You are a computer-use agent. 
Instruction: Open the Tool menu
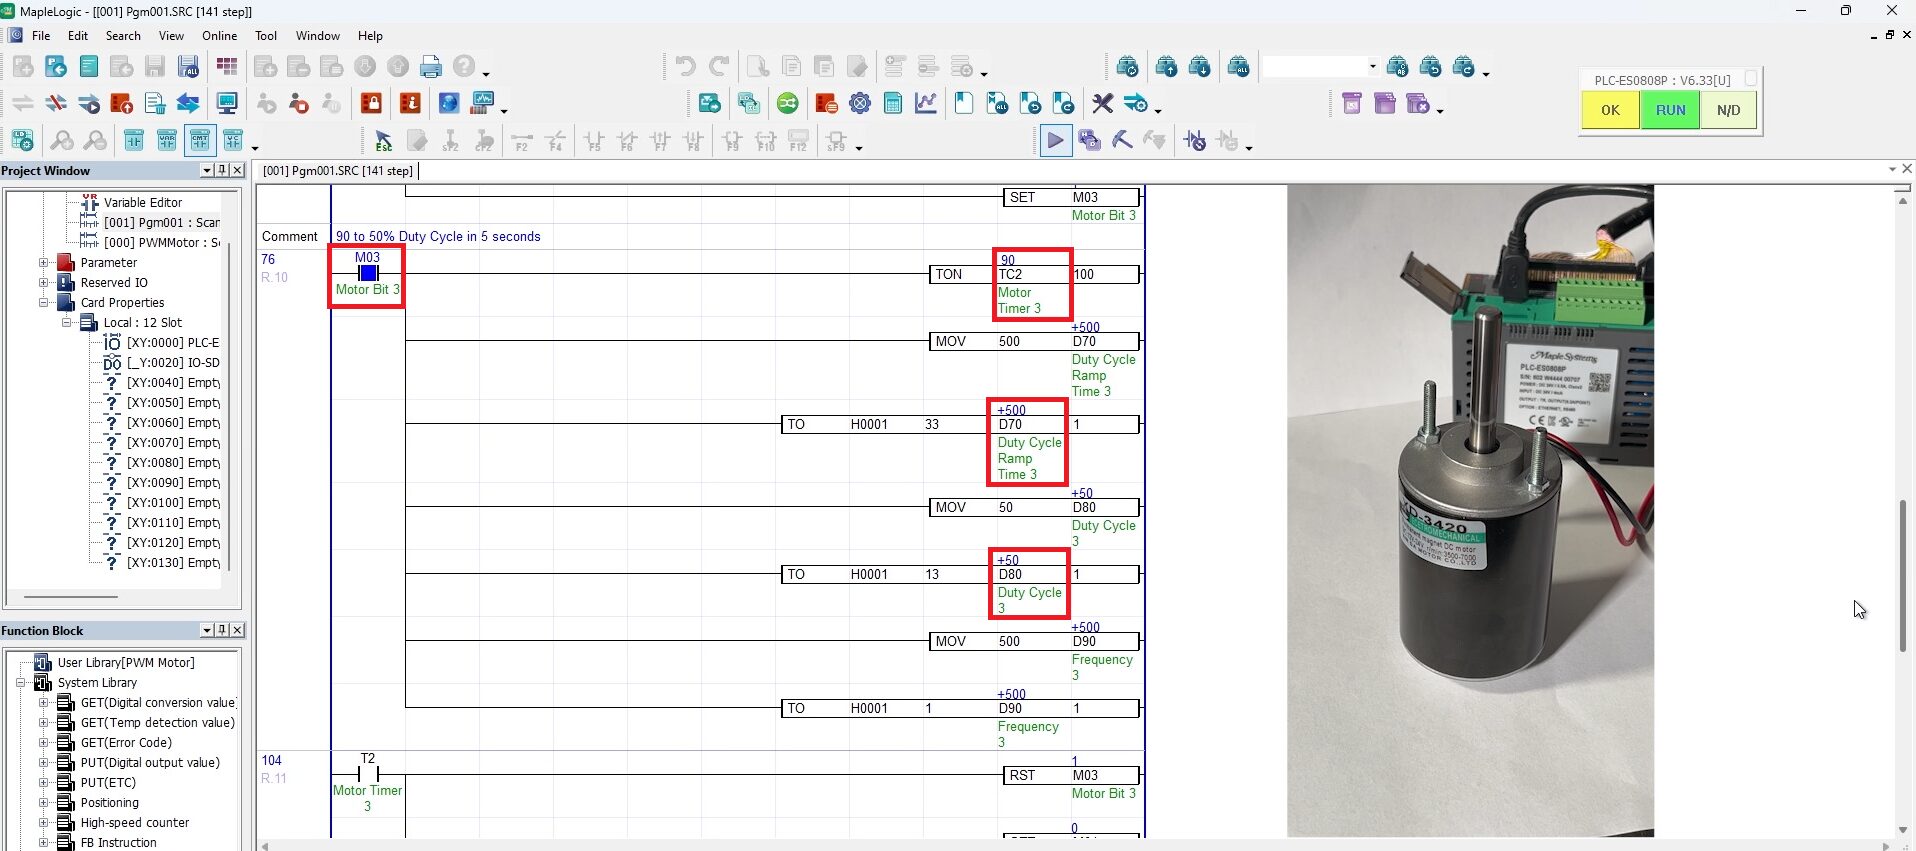pyautogui.click(x=265, y=36)
